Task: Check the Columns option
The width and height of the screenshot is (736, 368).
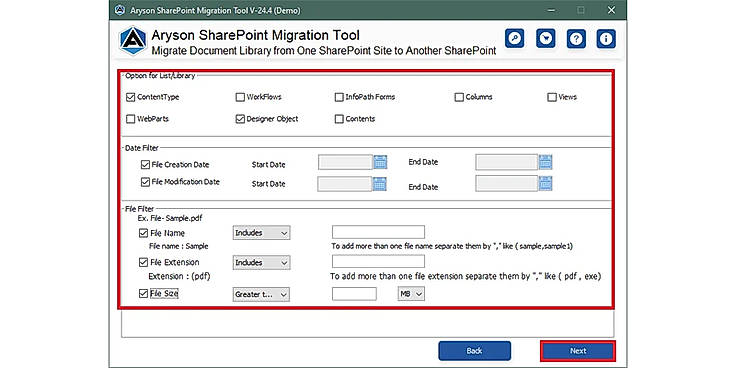Action: 459,97
